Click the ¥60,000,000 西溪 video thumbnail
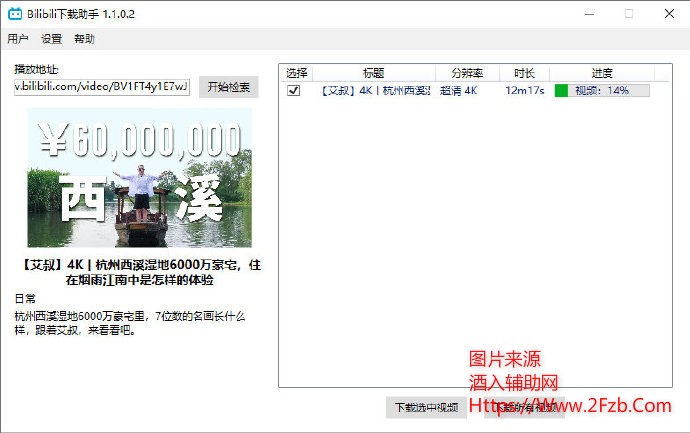690x433 pixels. [x=139, y=178]
